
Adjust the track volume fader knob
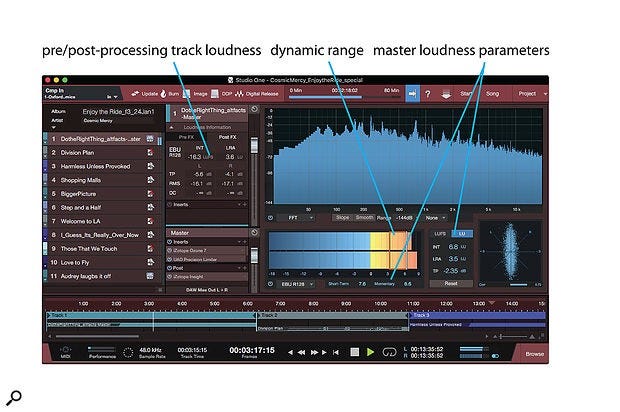pyautogui.click(x=254, y=145)
